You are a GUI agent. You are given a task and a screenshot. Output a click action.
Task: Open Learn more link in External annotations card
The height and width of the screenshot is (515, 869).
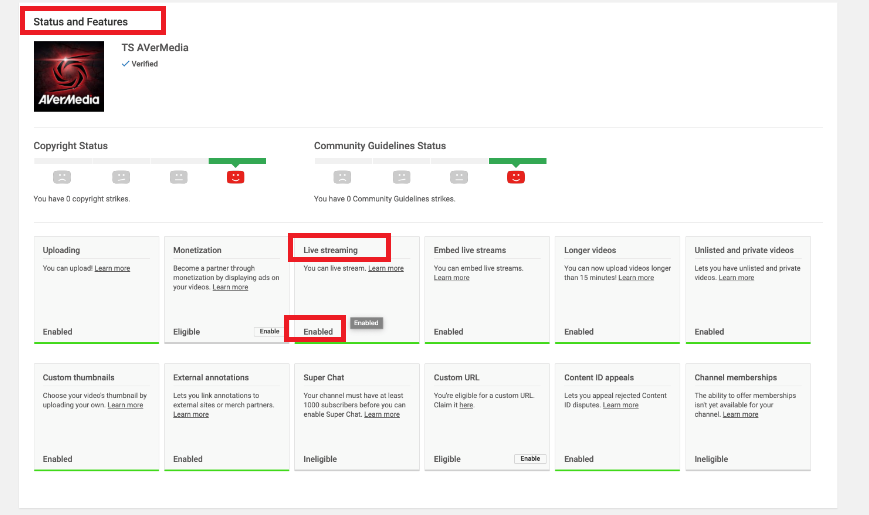191,415
